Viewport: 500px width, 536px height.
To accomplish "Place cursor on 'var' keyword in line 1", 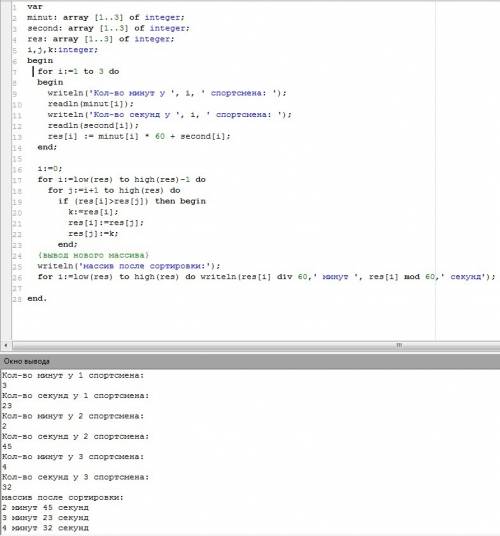I will point(35,6).
